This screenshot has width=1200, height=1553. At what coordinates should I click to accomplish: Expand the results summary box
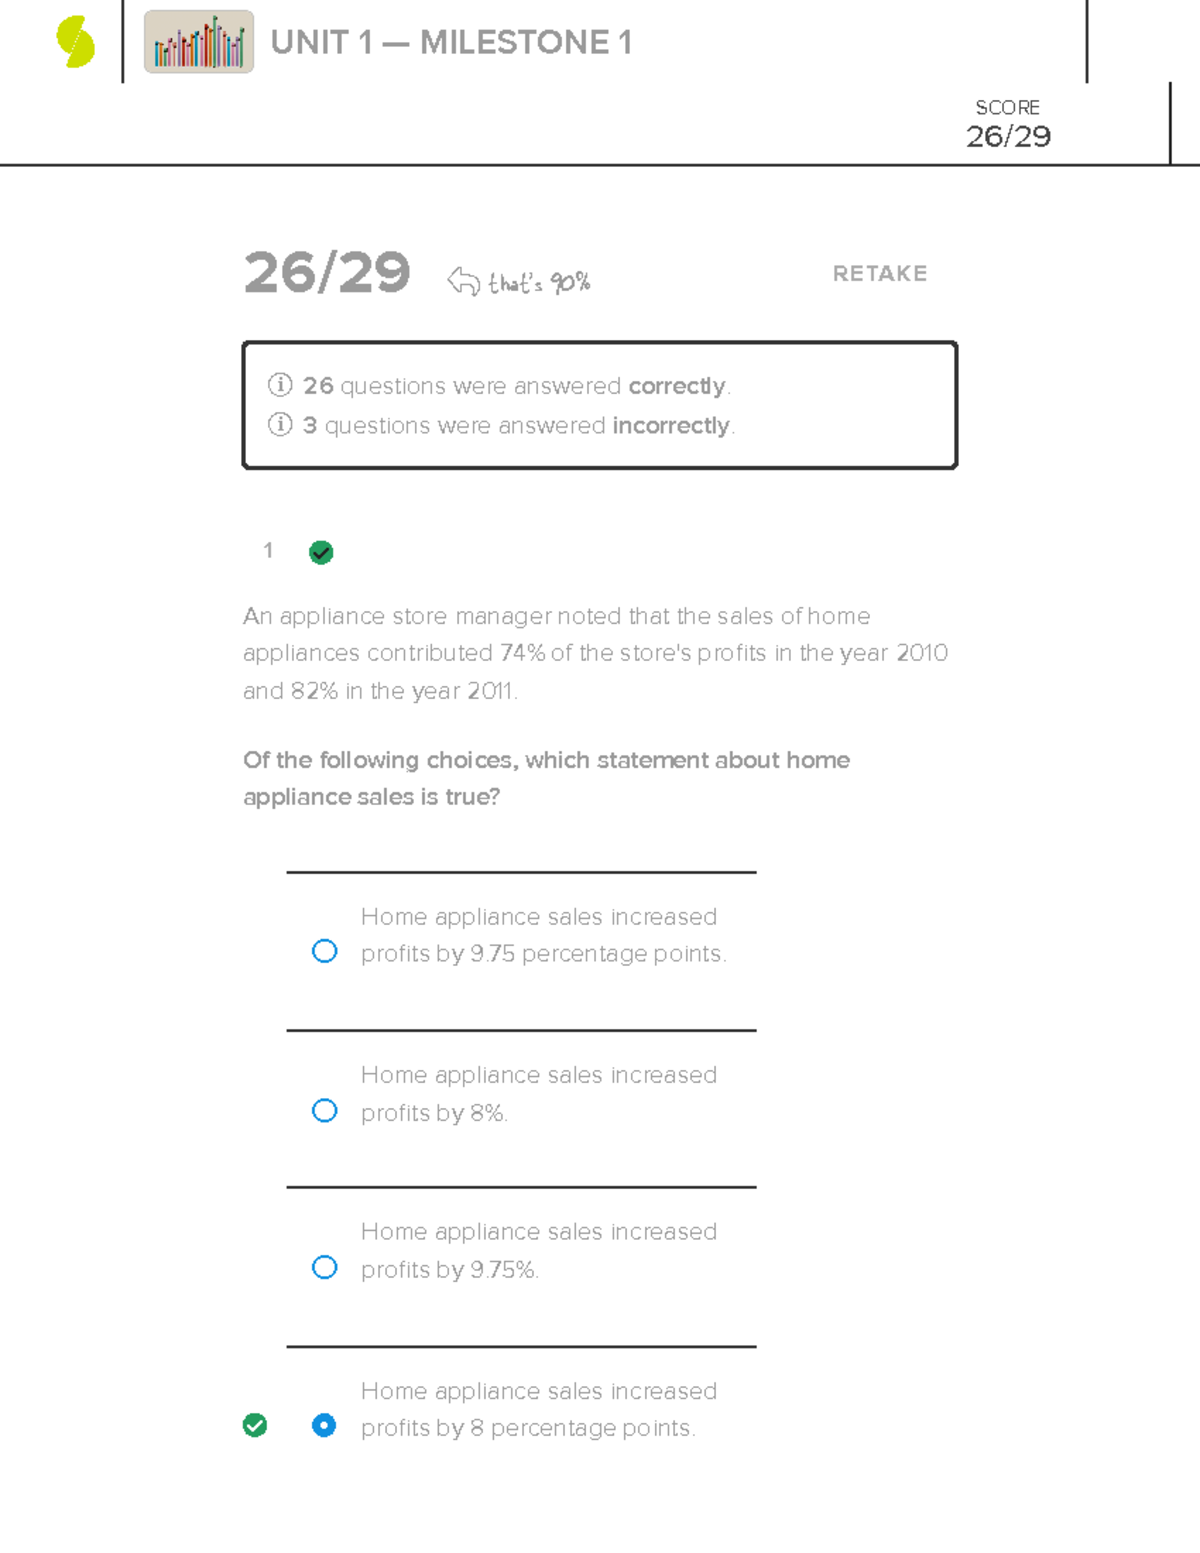(598, 404)
